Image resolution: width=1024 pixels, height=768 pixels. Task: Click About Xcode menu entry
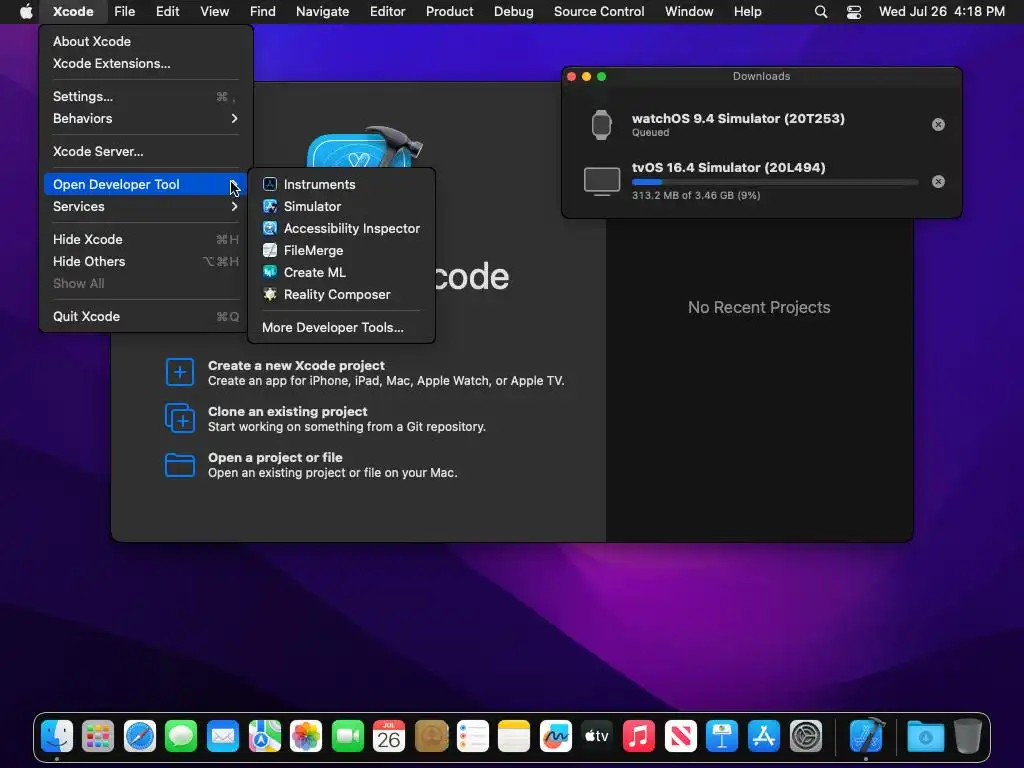[146, 41]
